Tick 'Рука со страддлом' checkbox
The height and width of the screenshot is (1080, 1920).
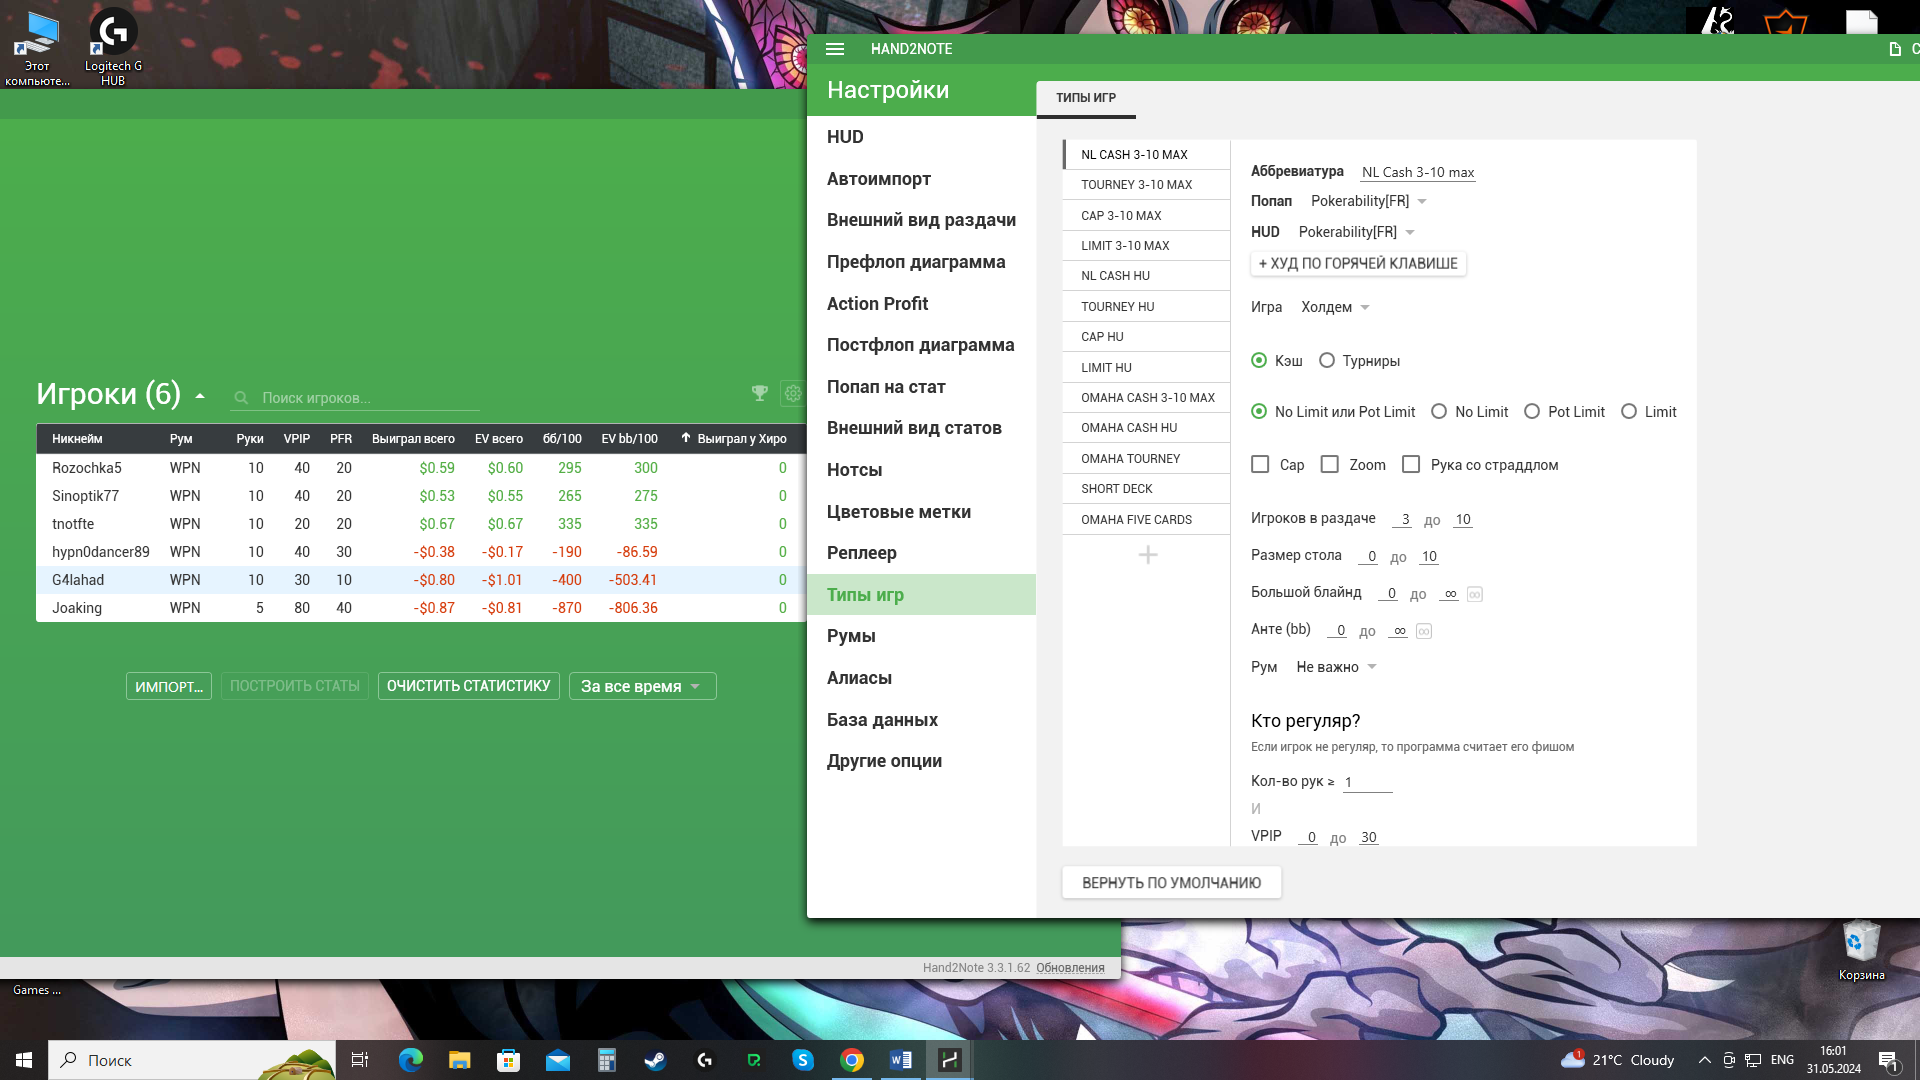pyautogui.click(x=1411, y=465)
